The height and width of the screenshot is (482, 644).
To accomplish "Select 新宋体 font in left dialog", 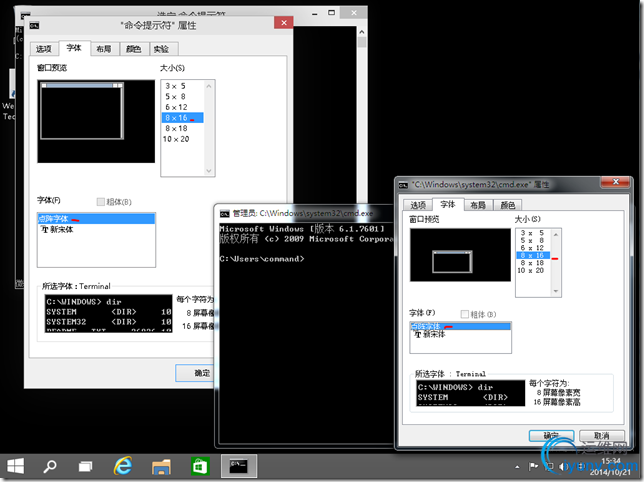I will [97, 230].
